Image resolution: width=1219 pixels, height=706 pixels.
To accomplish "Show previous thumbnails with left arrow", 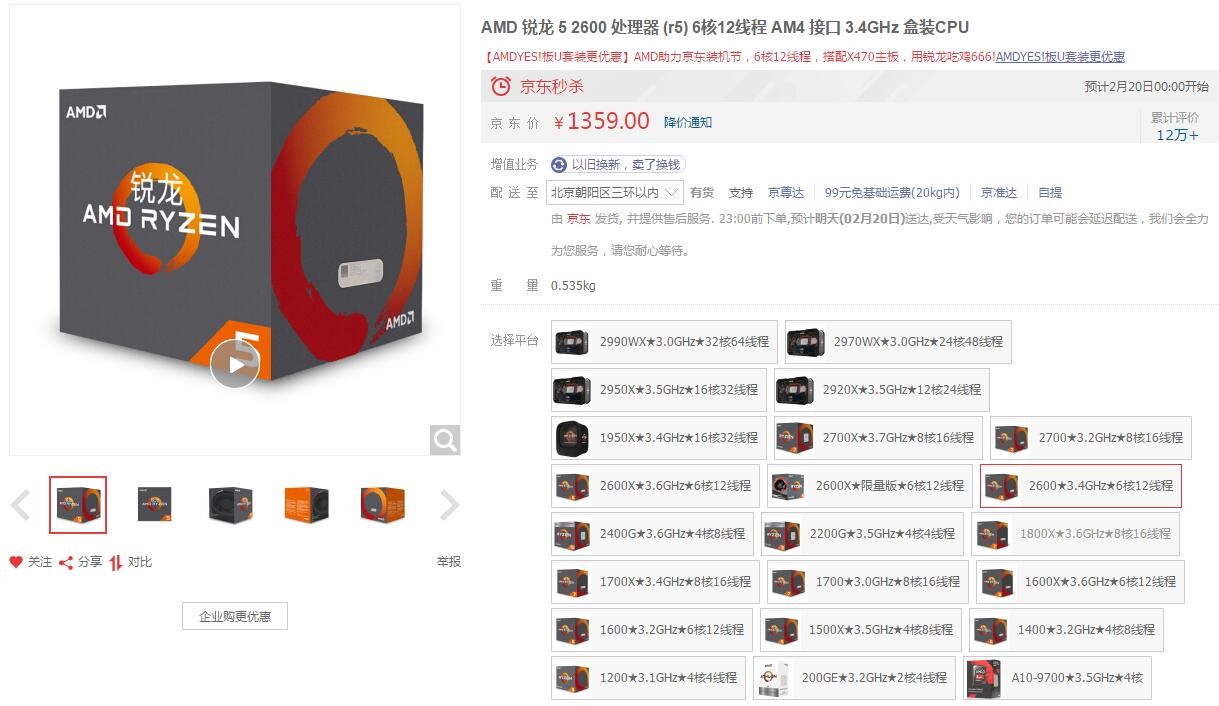I will point(20,505).
